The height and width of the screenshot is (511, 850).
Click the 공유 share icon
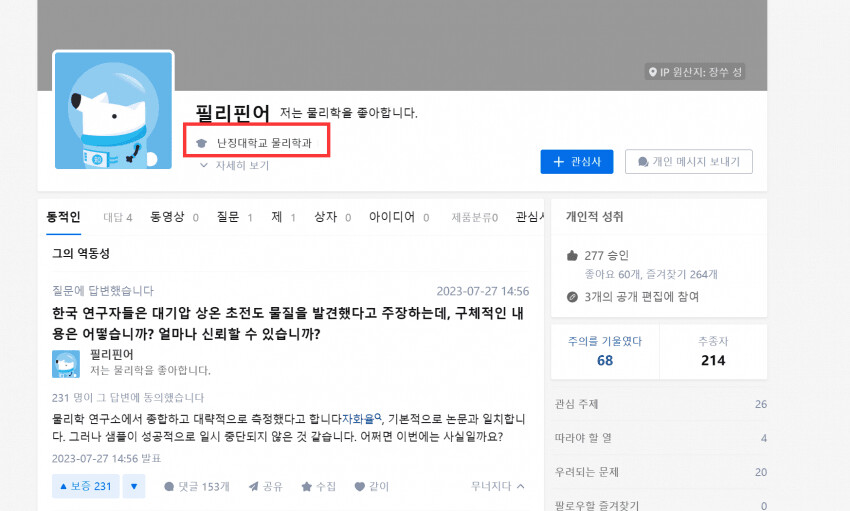pyautogui.click(x=253, y=487)
